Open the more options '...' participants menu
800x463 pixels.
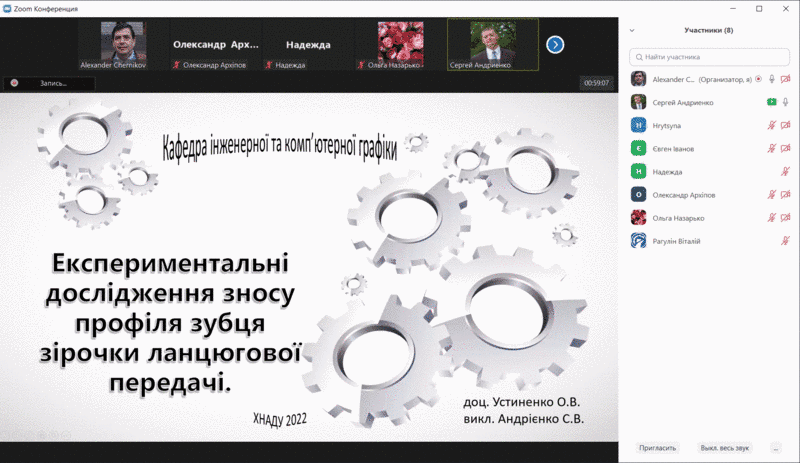click(x=776, y=448)
